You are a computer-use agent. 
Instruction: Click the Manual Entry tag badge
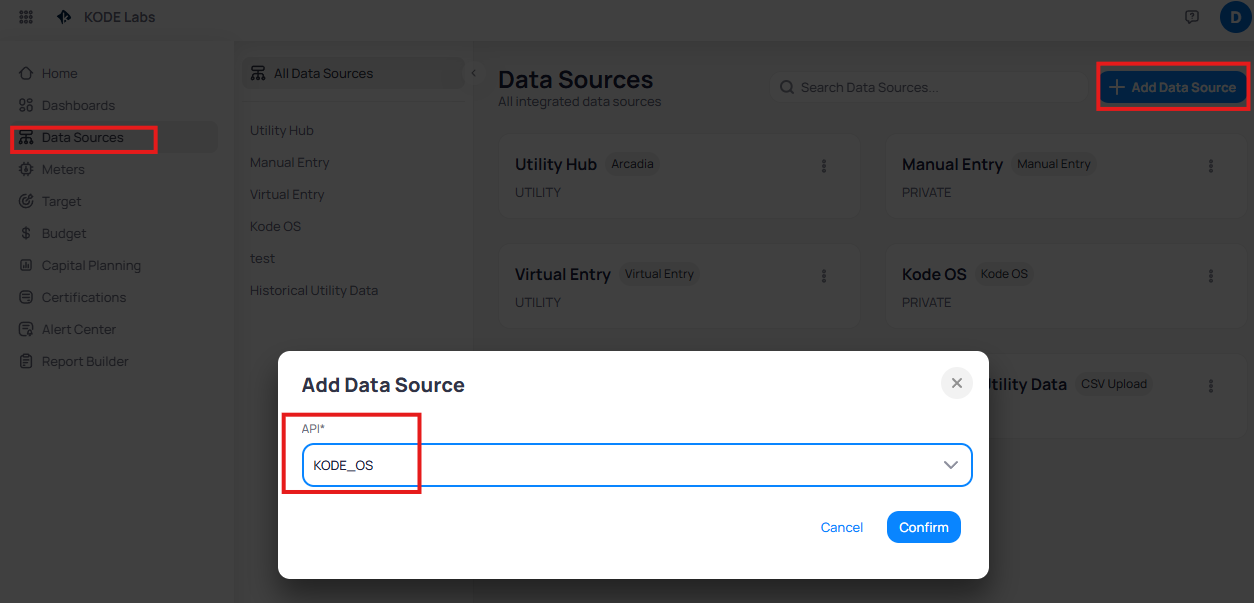coord(1054,163)
